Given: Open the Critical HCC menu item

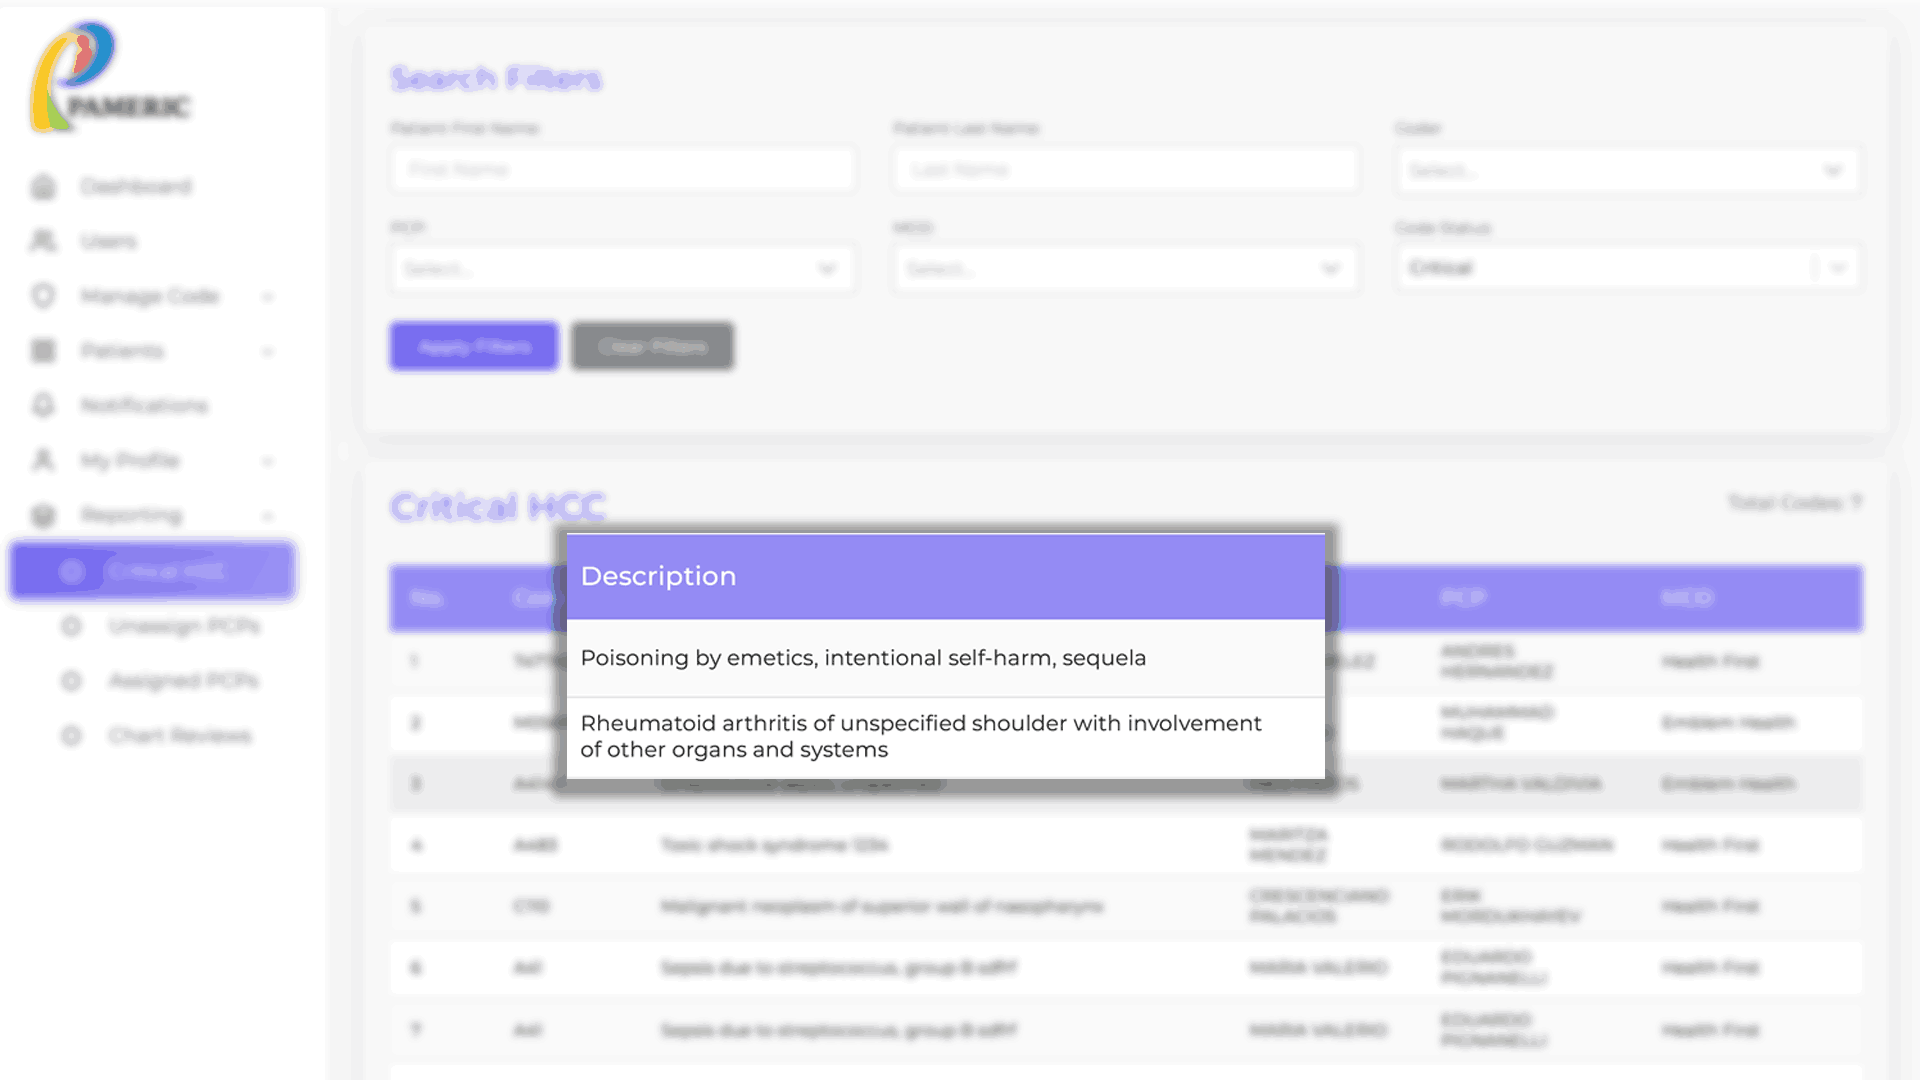Looking at the screenshot, I should 153,571.
